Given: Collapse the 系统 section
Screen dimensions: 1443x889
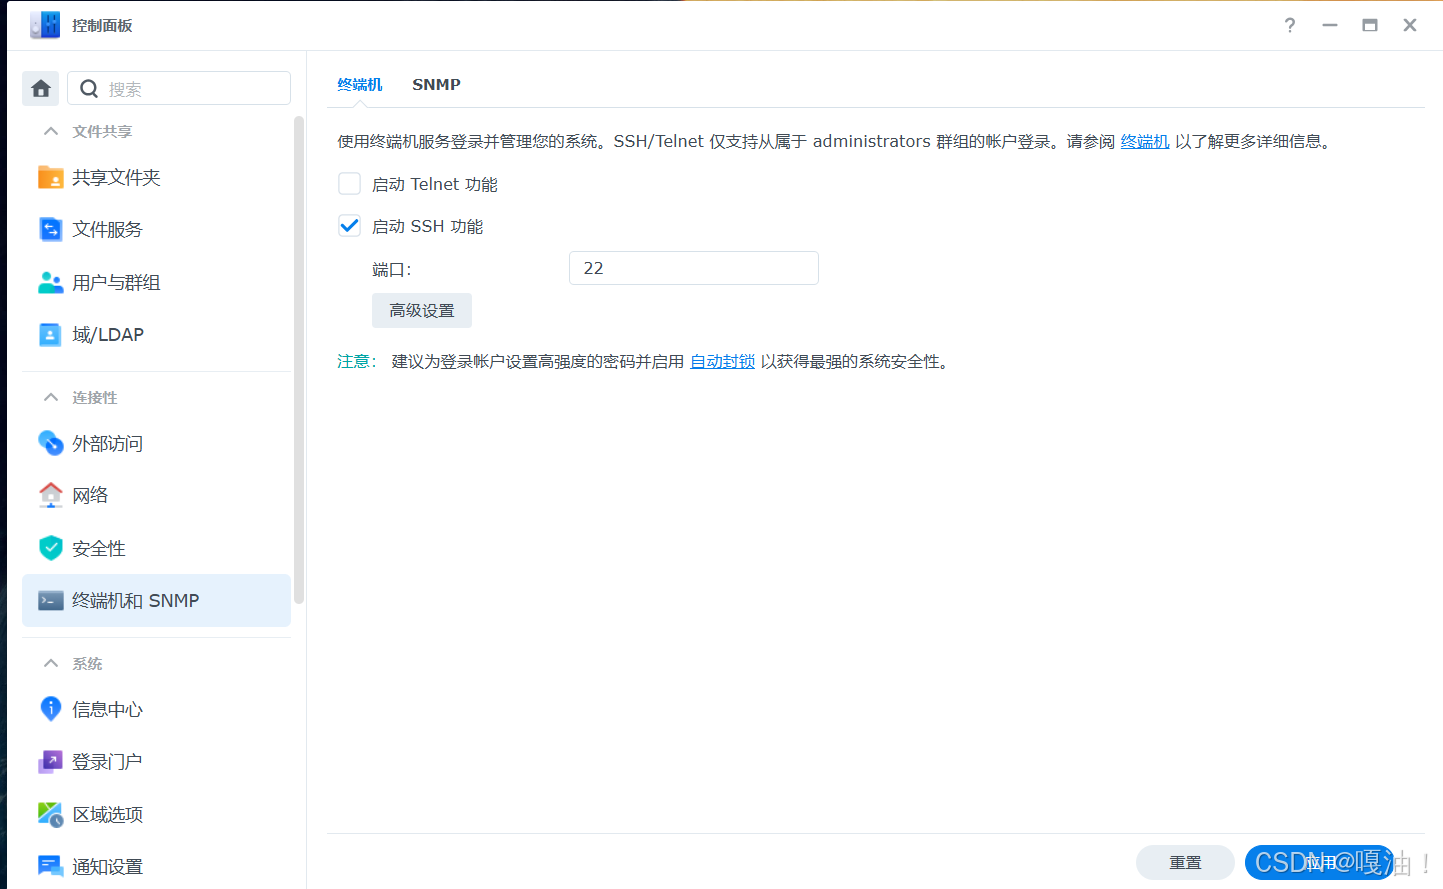Looking at the screenshot, I should [51, 663].
